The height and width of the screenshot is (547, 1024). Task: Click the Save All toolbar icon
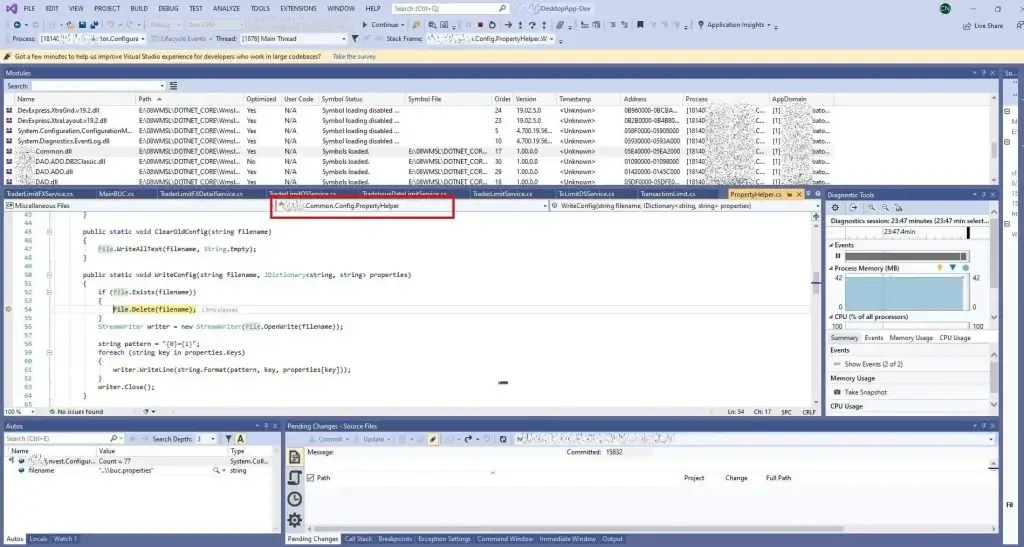[94, 25]
